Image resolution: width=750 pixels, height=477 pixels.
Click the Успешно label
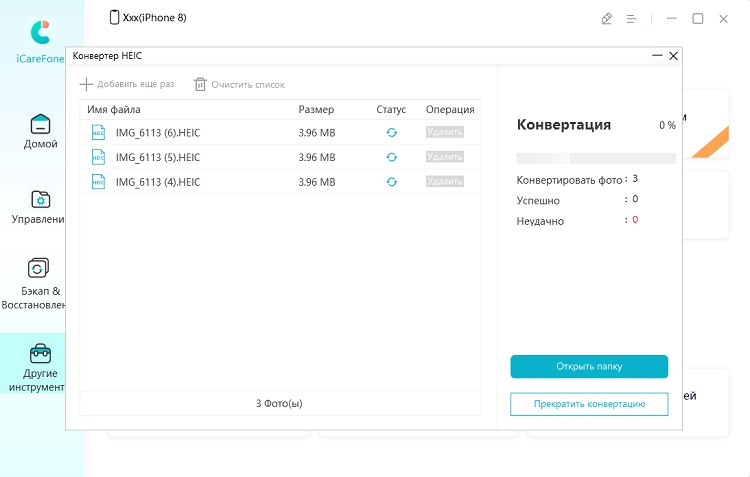538,200
